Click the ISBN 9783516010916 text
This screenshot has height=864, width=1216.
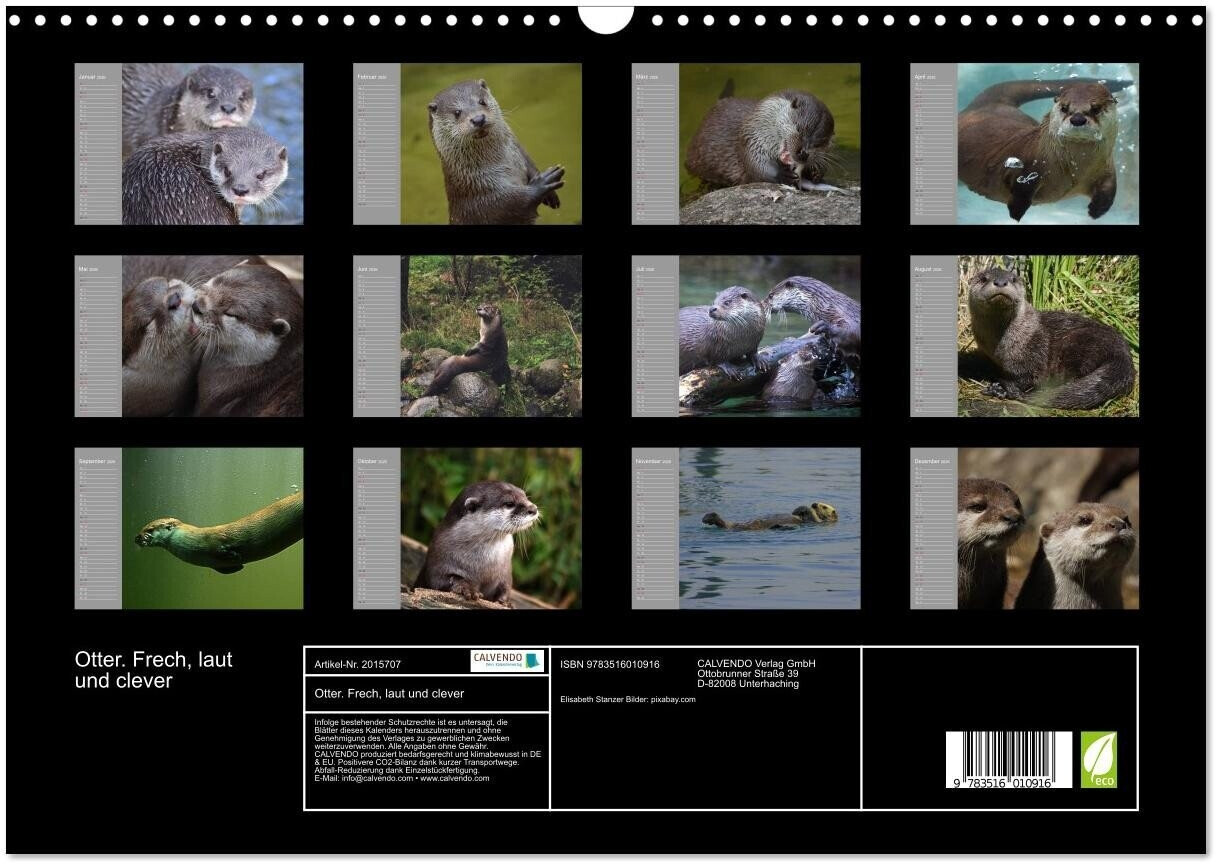(610, 664)
